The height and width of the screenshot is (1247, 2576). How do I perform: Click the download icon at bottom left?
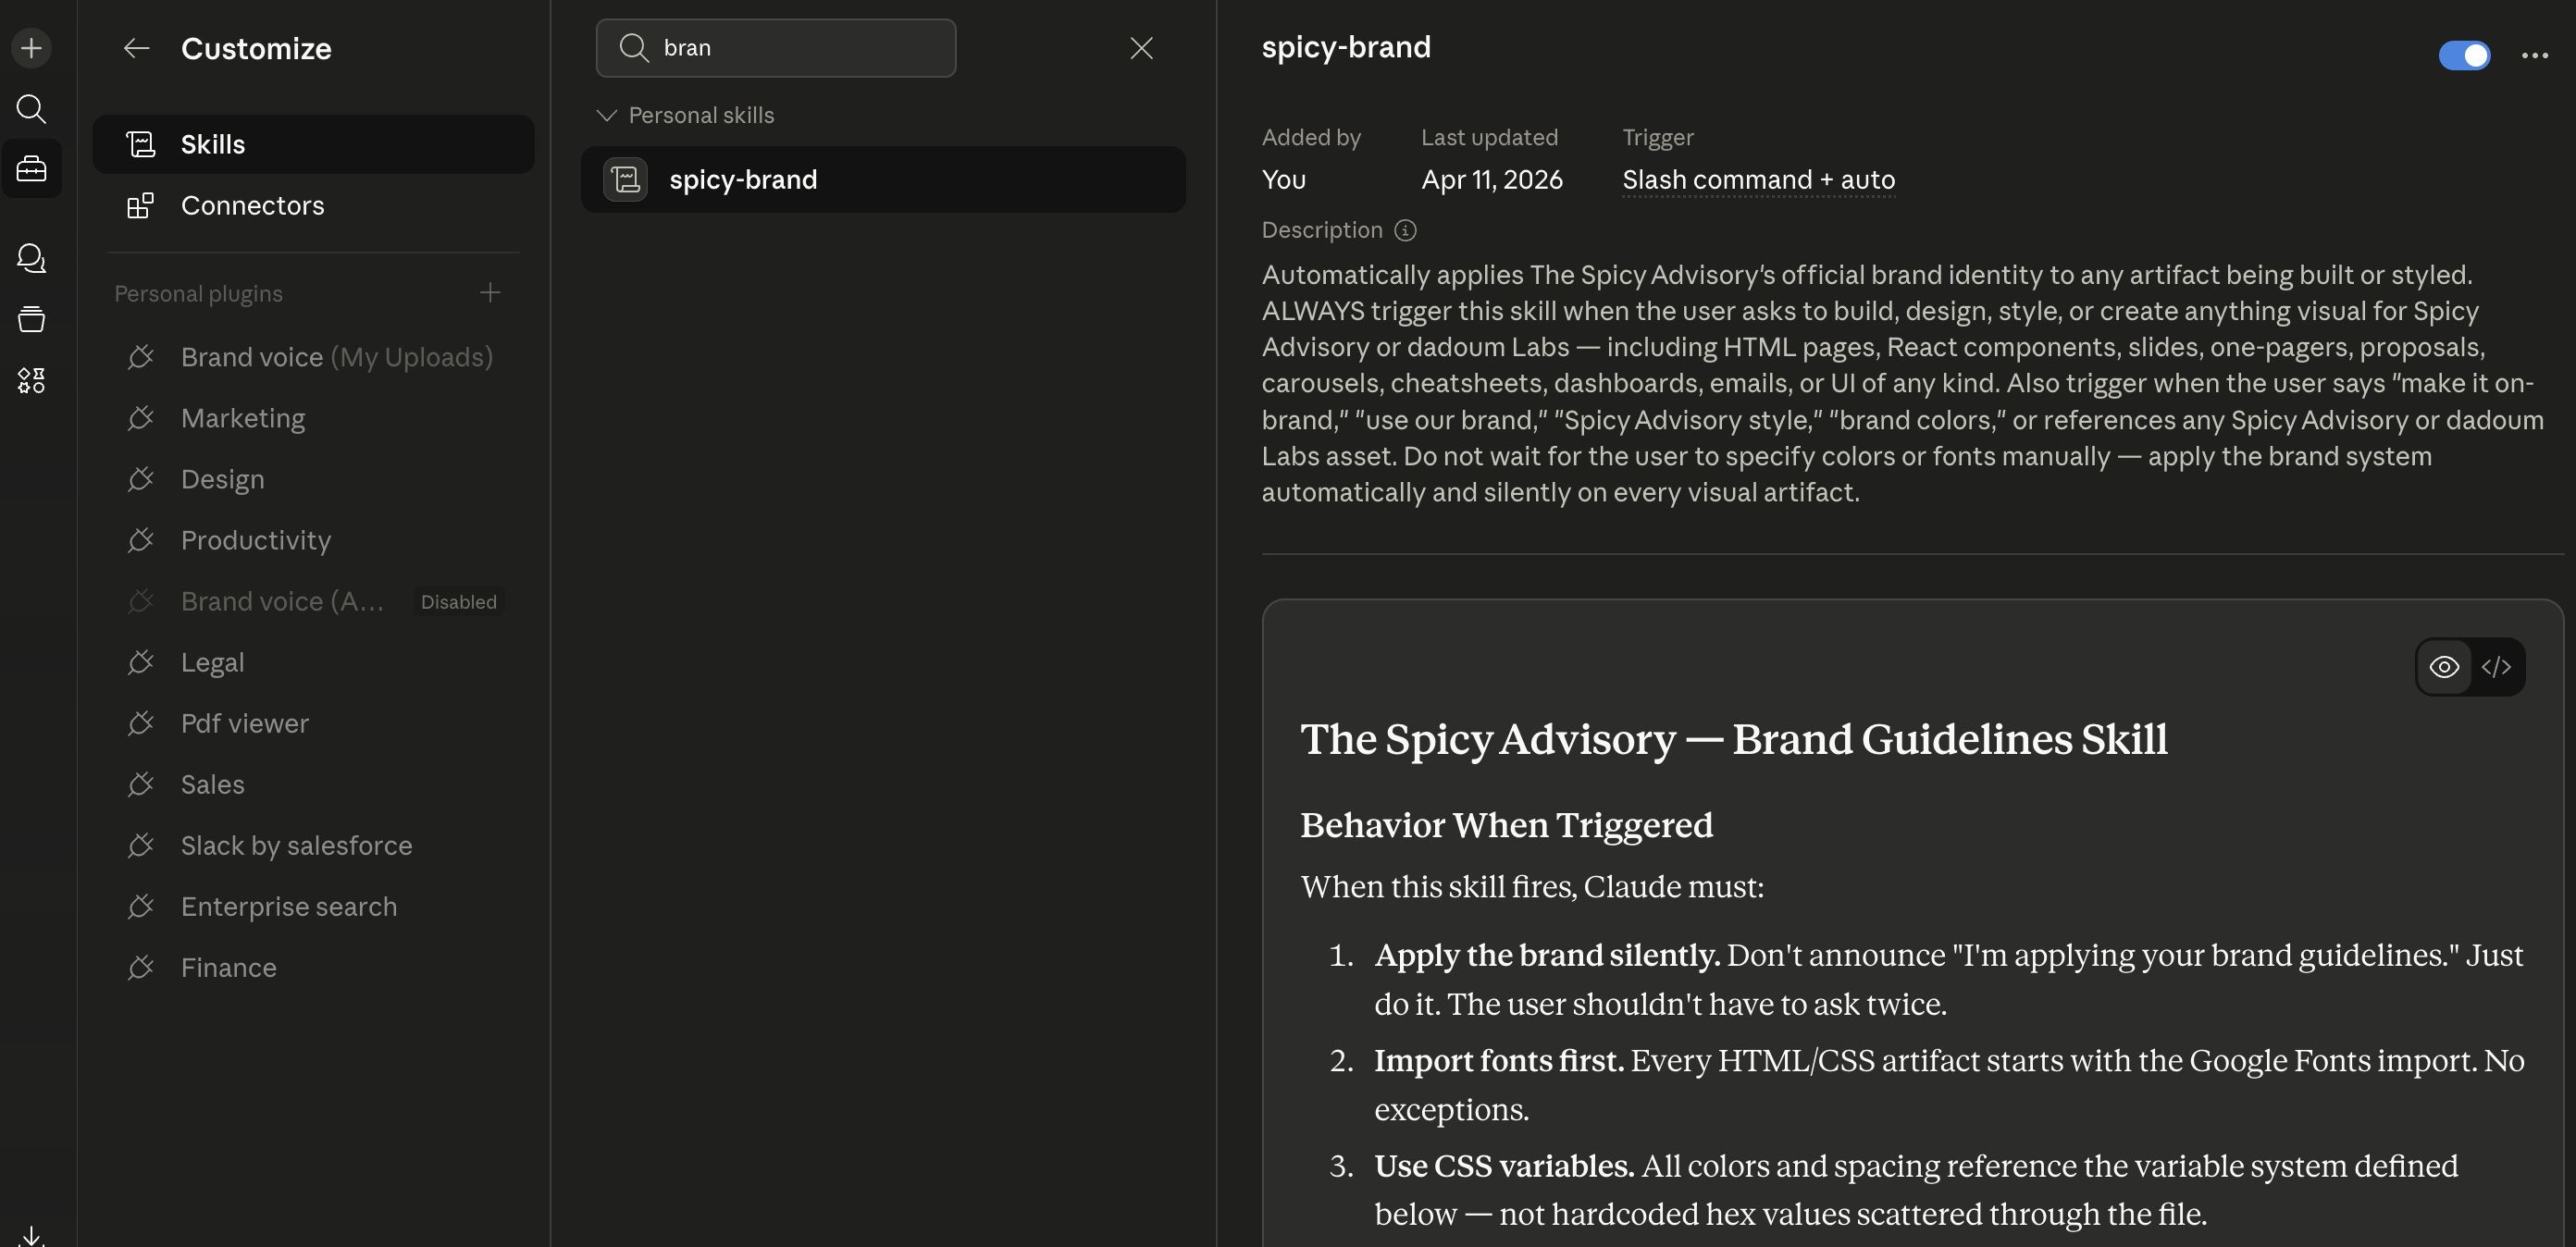pyautogui.click(x=31, y=1236)
